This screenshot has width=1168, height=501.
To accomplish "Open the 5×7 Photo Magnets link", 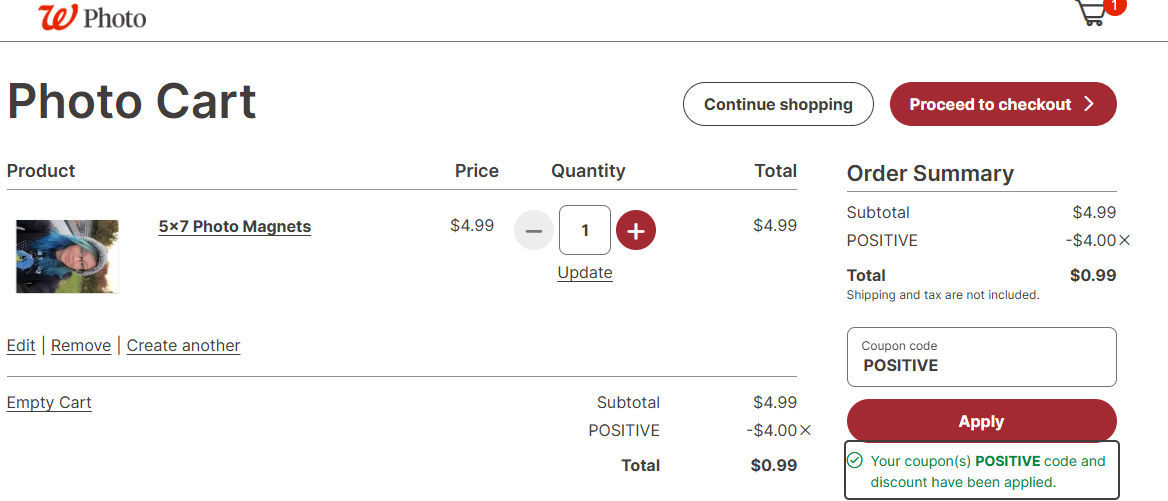I will [x=235, y=227].
